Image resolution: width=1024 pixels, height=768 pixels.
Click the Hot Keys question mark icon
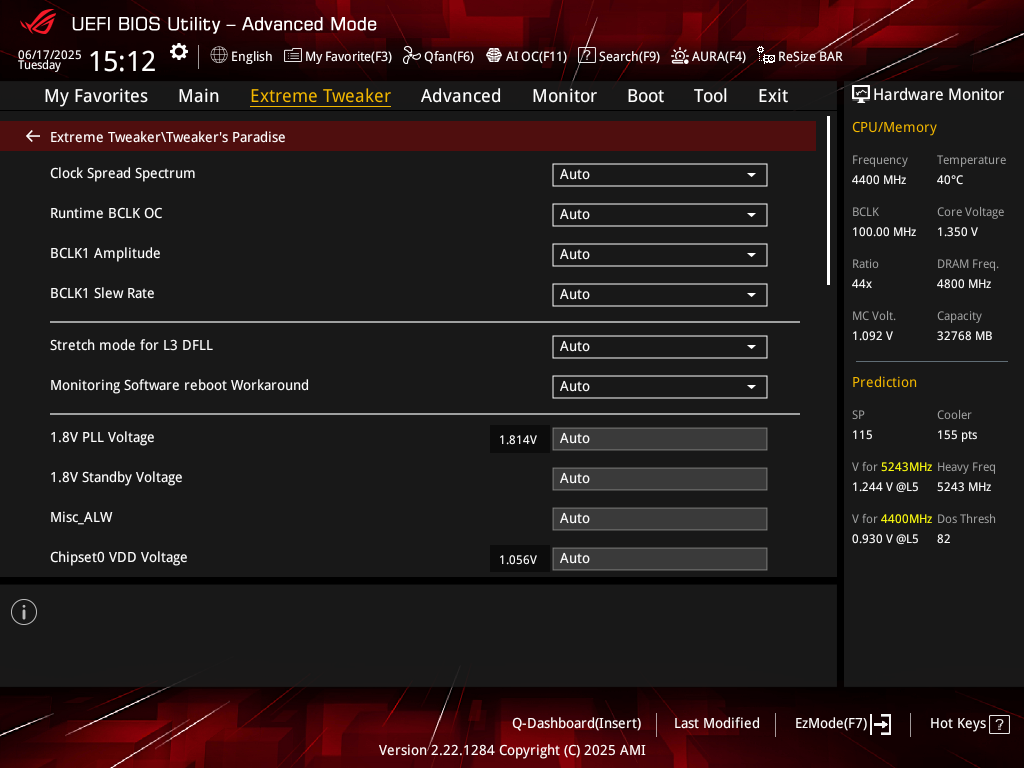pos(999,724)
